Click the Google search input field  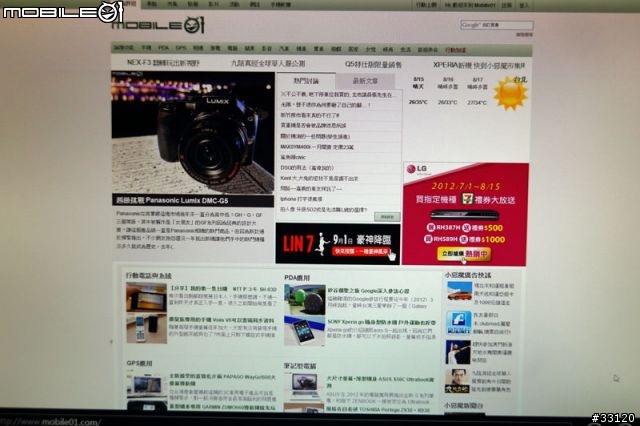pos(496,25)
